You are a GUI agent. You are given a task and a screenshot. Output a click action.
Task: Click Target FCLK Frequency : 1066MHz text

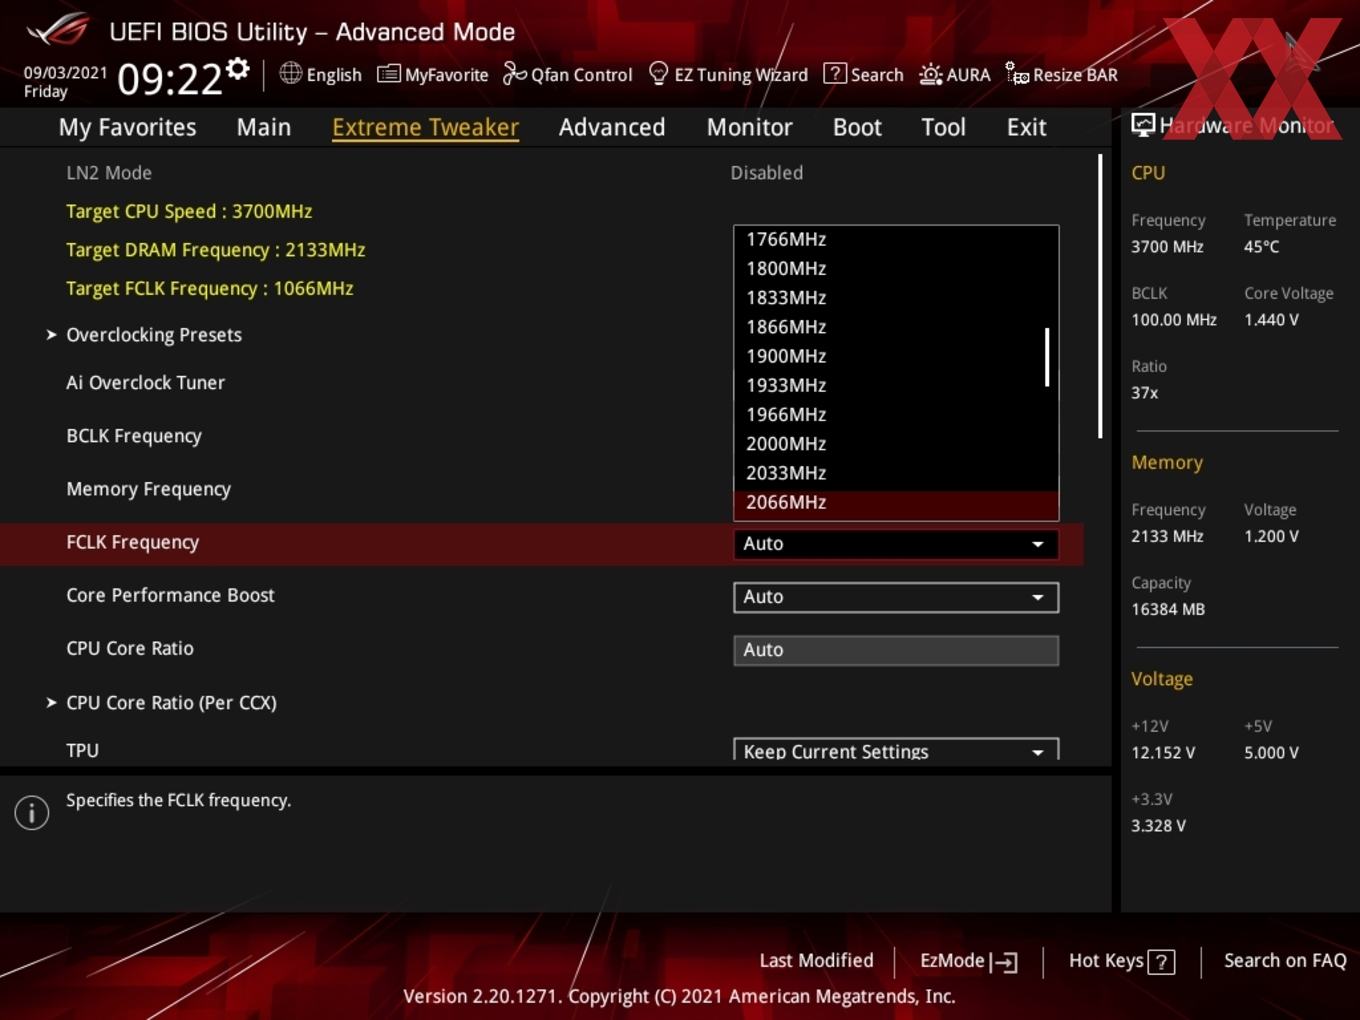(209, 289)
